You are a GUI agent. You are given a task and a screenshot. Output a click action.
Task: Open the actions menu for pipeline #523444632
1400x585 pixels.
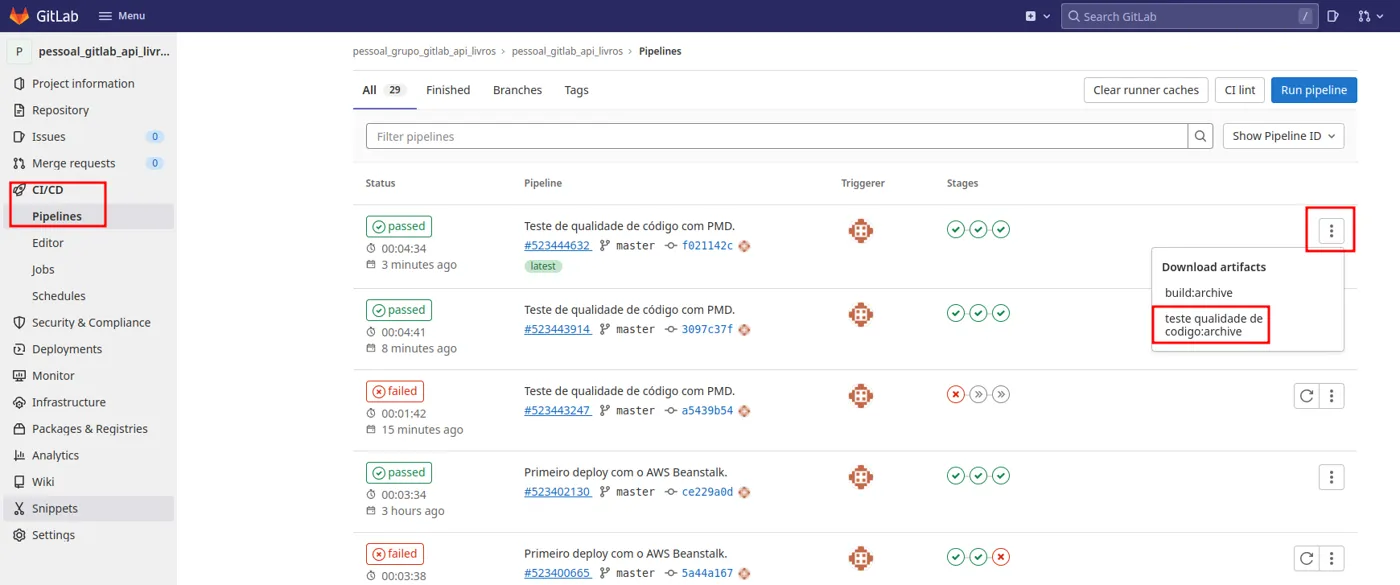(1331, 231)
